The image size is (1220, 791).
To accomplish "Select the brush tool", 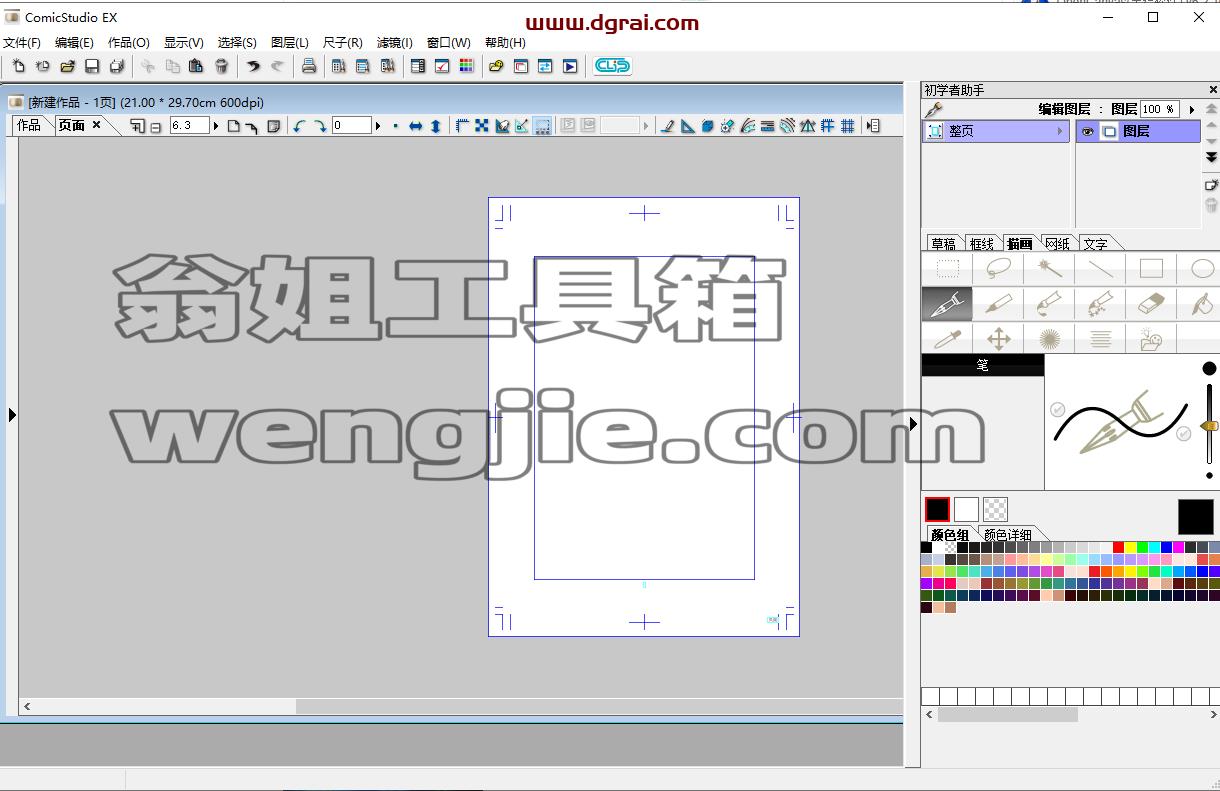I will (1049, 303).
